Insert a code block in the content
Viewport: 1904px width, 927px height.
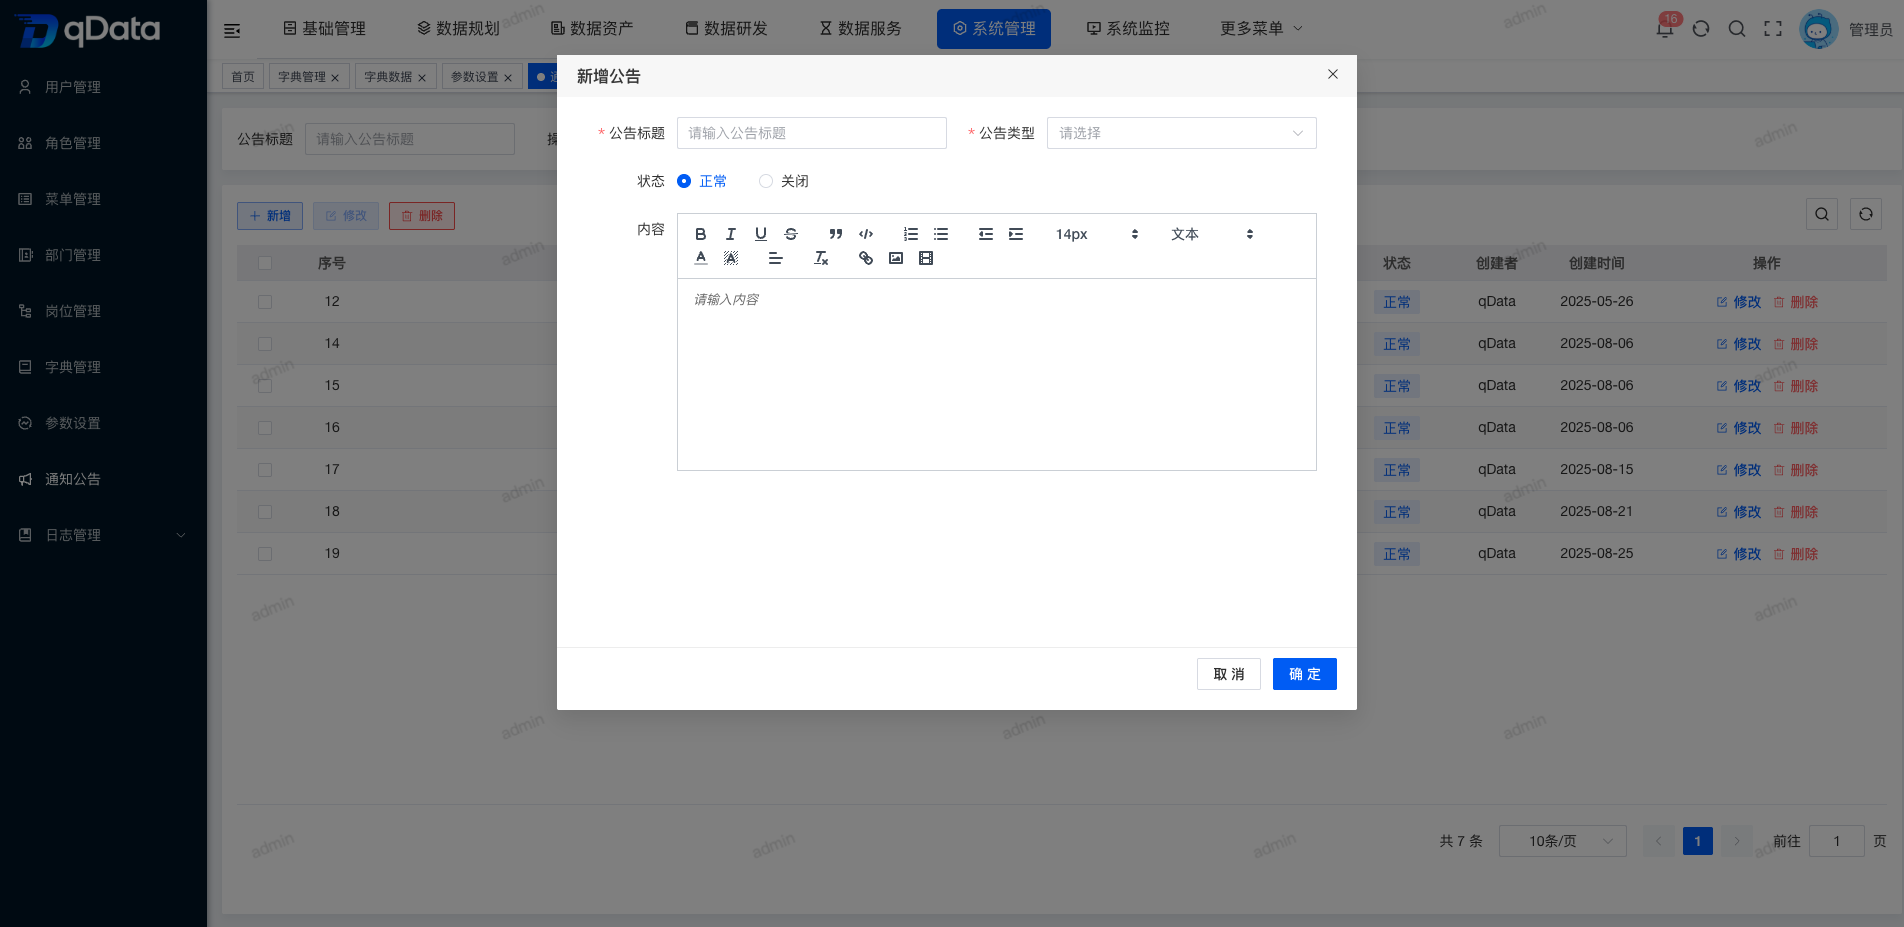[x=866, y=234]
